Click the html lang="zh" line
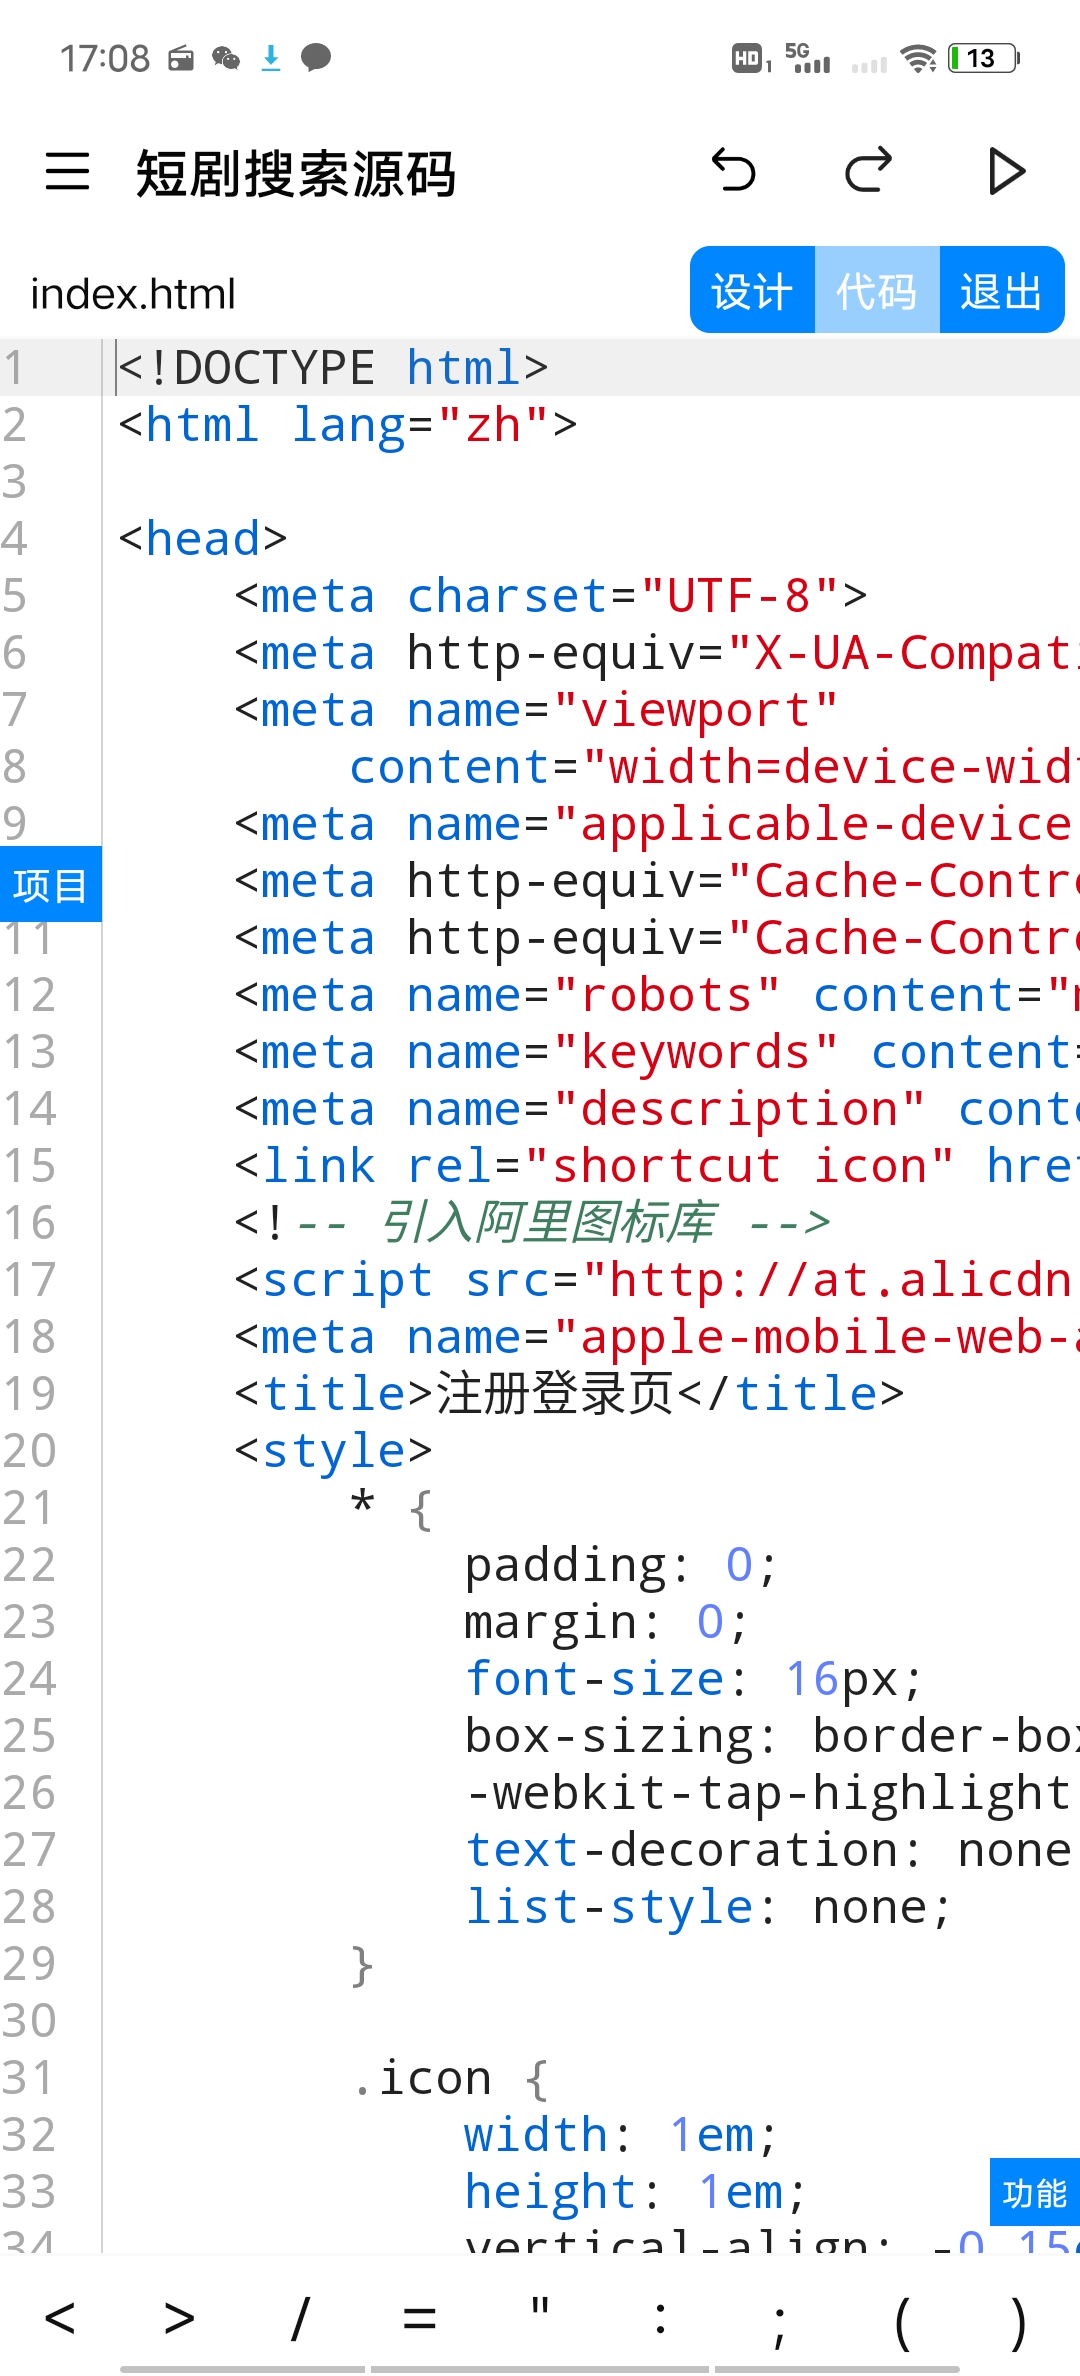1080x2376 pixels. point(348,425)
